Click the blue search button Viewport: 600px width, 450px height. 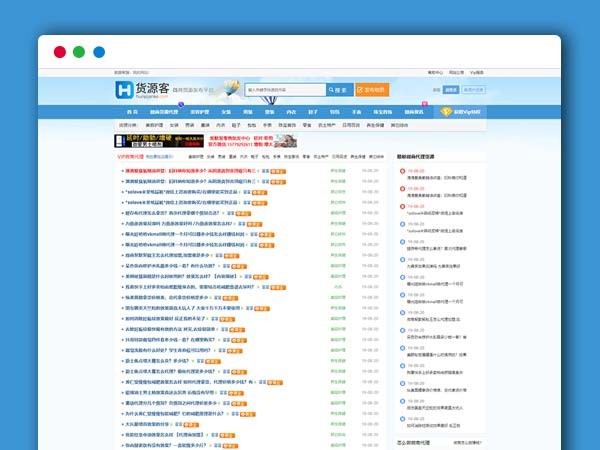click(x=338, y=89)
